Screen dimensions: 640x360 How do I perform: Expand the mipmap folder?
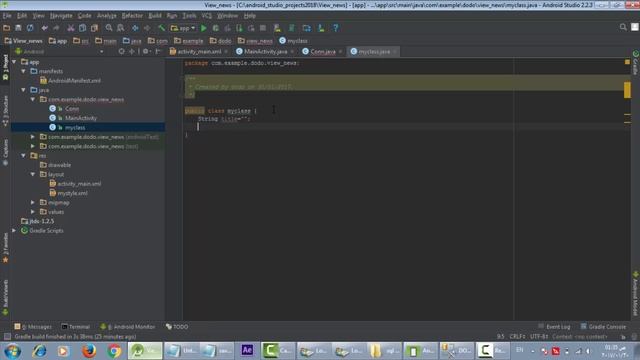click(33, 202)
